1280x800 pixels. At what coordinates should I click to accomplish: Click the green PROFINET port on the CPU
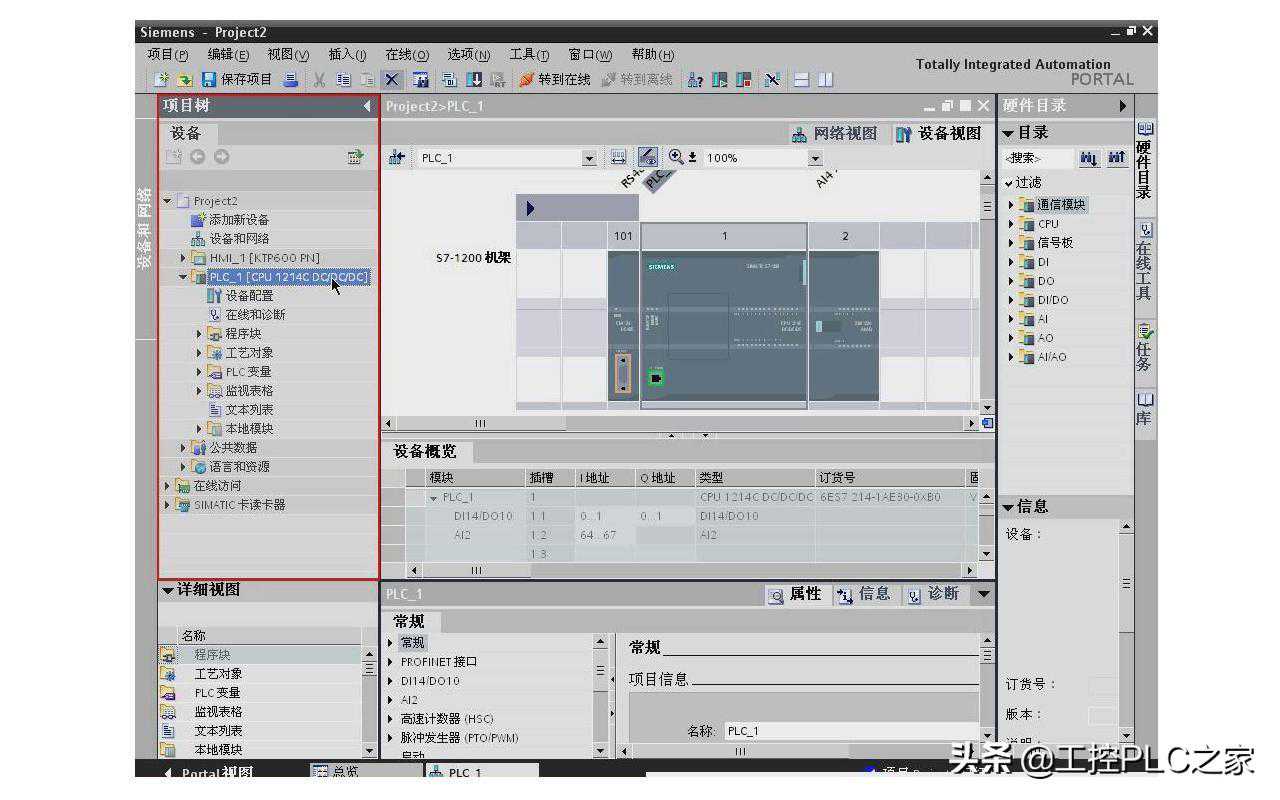(656, 377)
